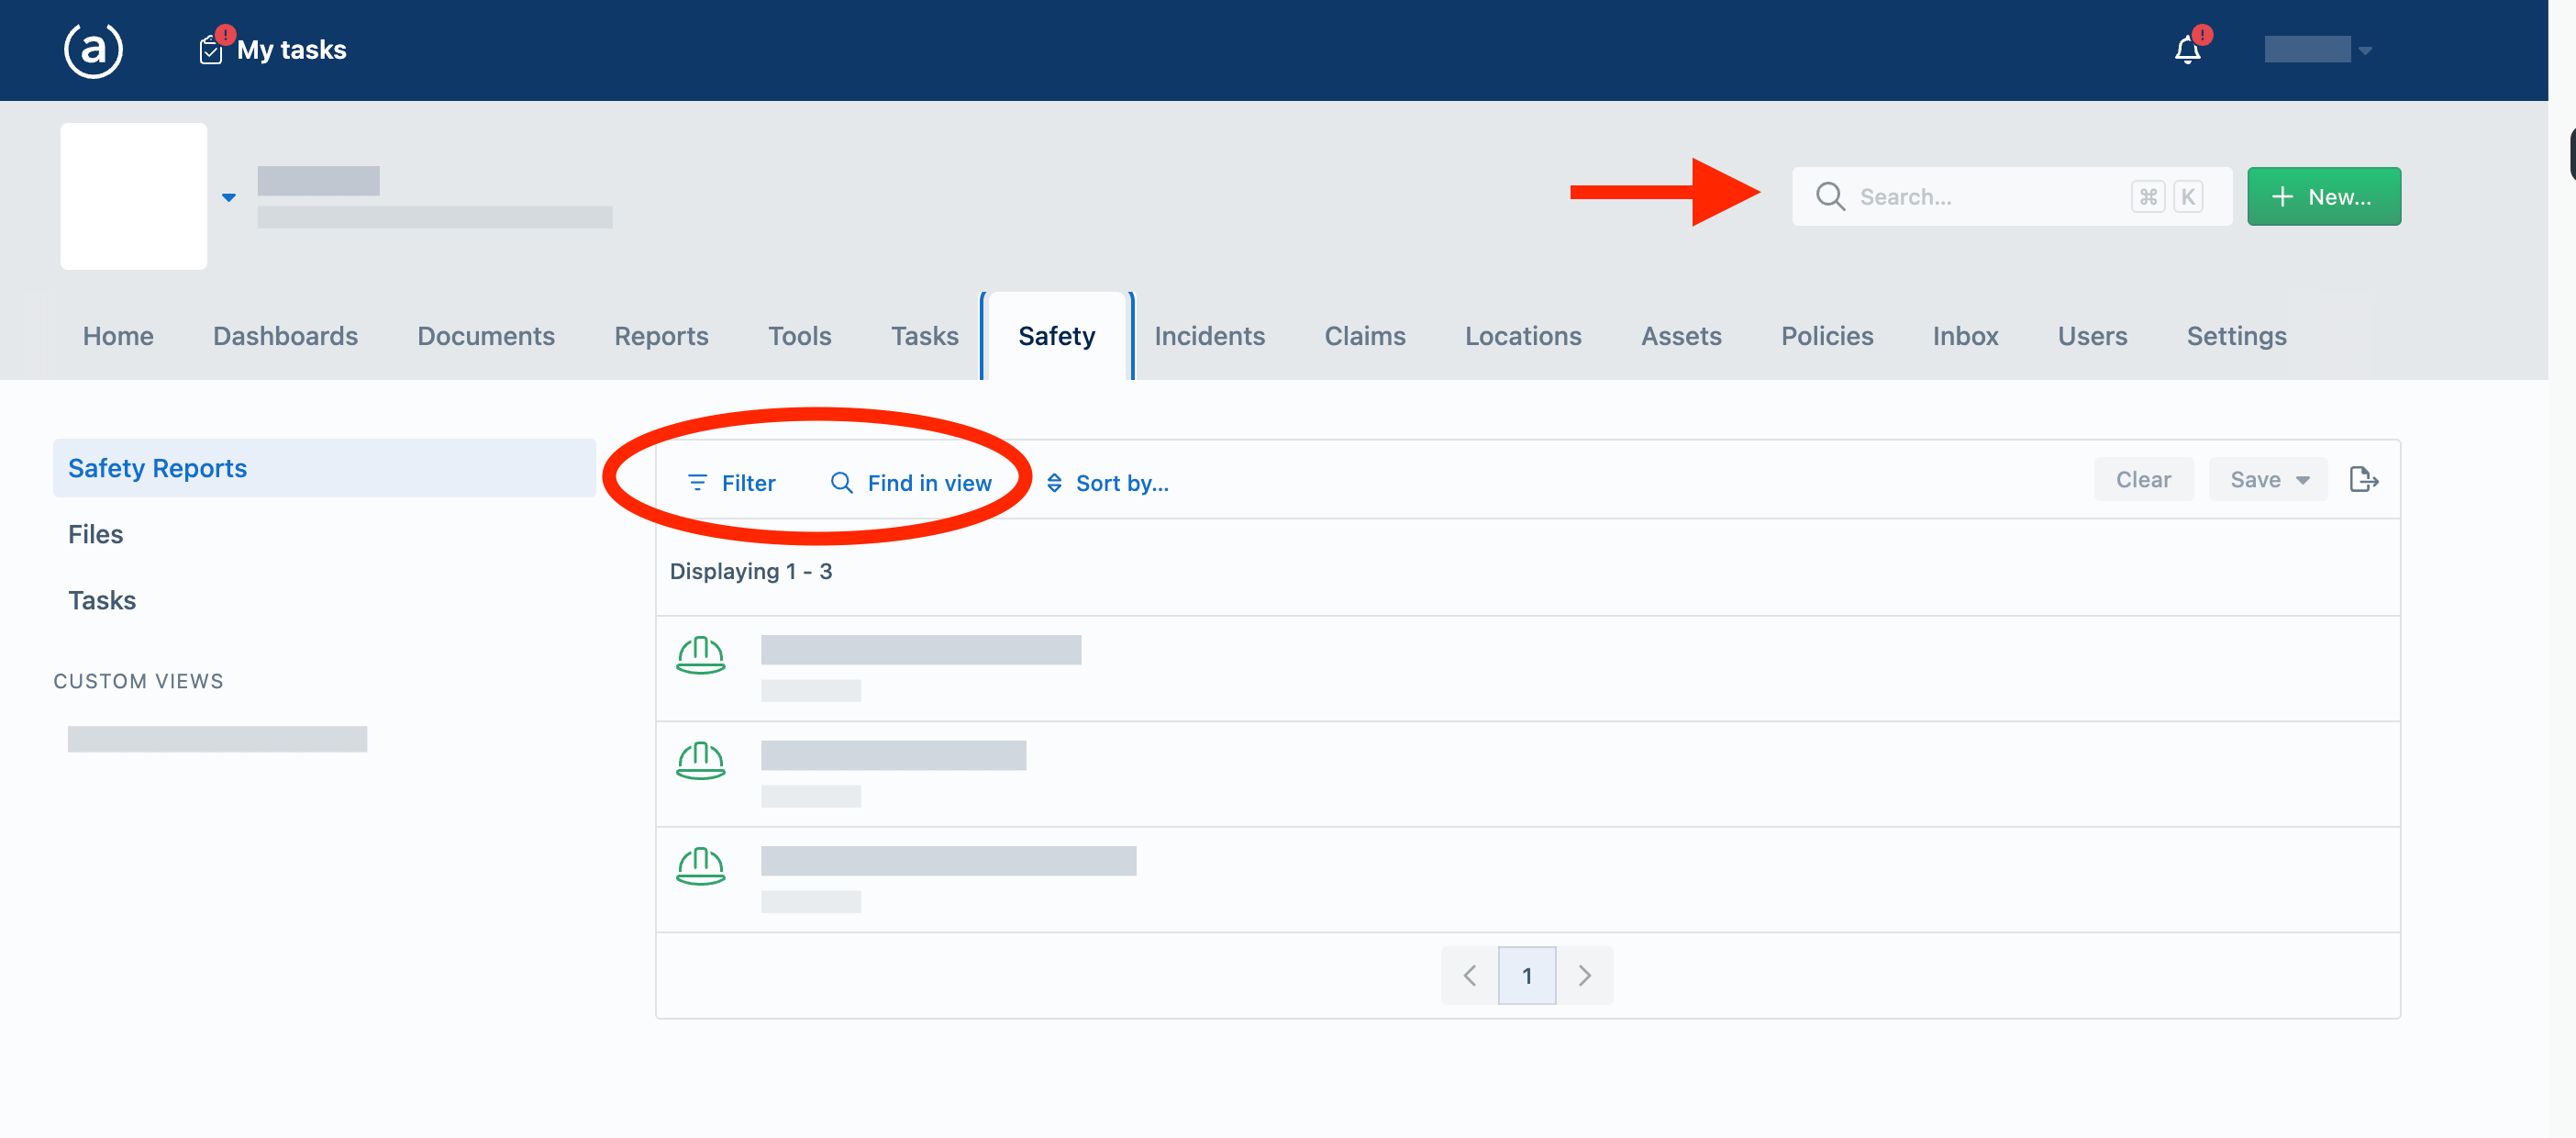This screenshot has width=2576, height=1138.
Task: Focus the Search input field
Action: (x=2011, y=196)
